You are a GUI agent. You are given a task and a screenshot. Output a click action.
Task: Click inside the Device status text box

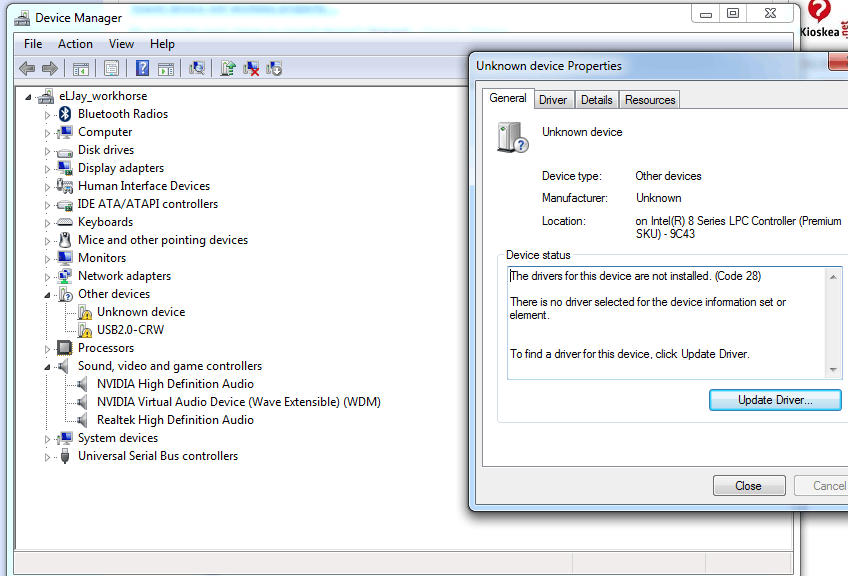click(667, 322)
